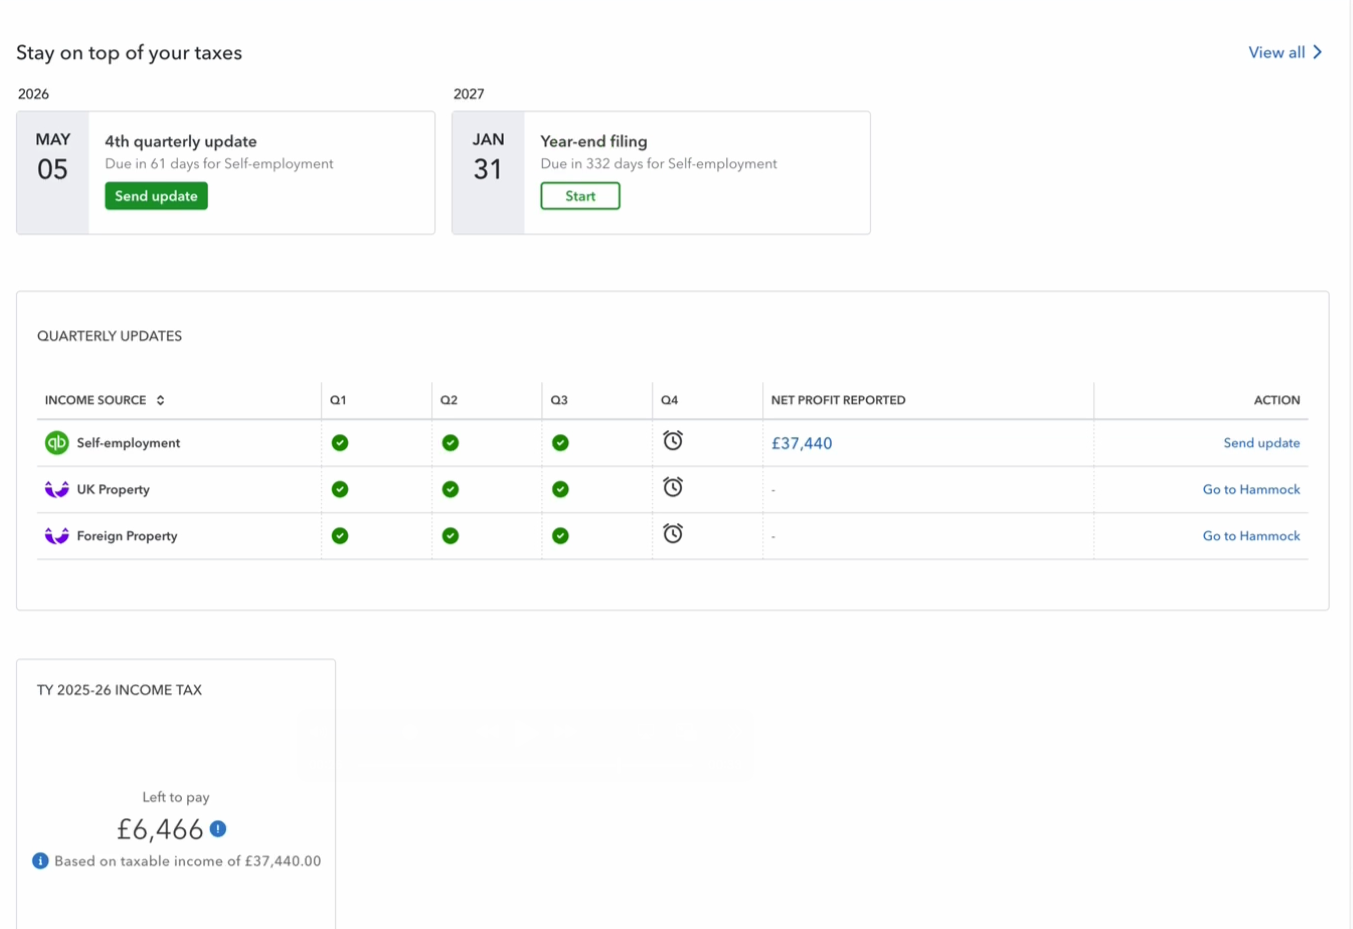The image size is (1353, 929).
Task: Click the Hammock icon beside Foreign Property
Action: 57,536
